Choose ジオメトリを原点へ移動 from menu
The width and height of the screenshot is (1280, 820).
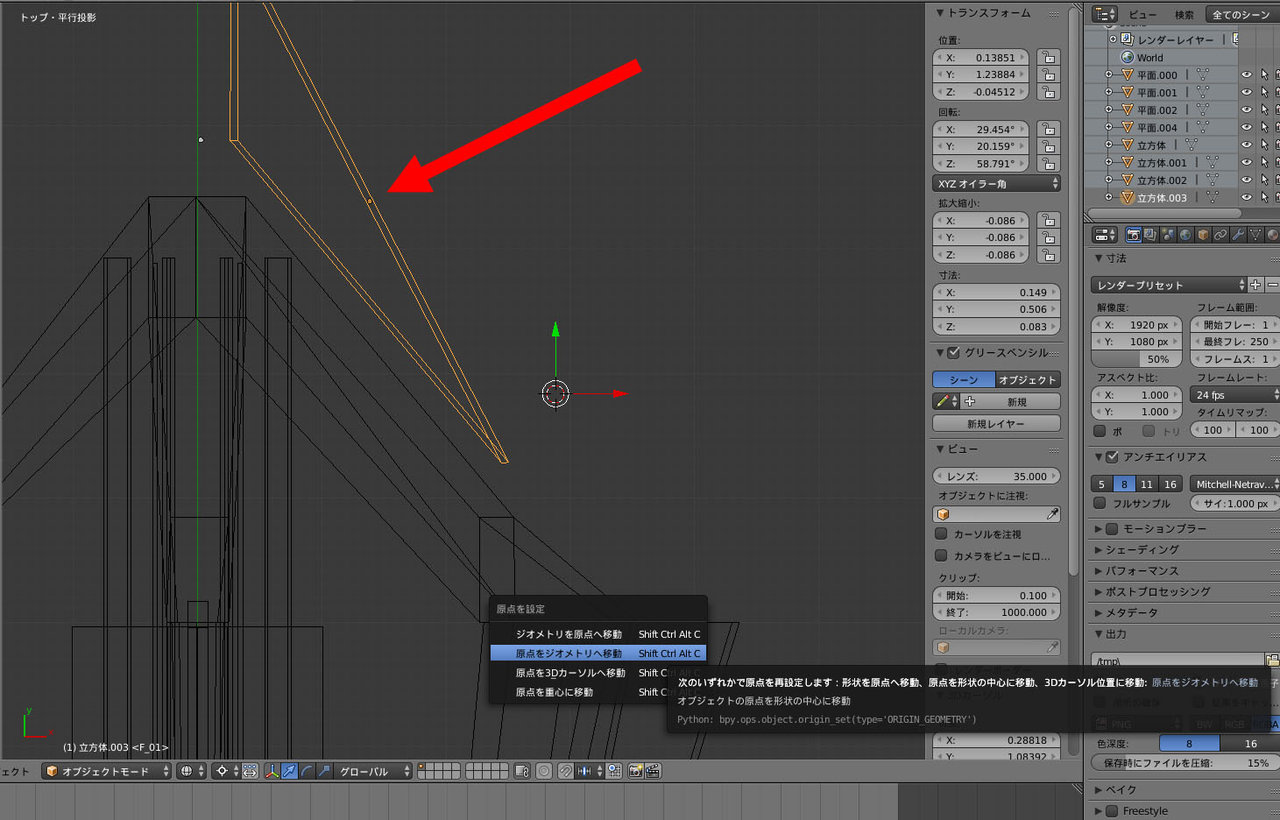[x=598, y=634]
